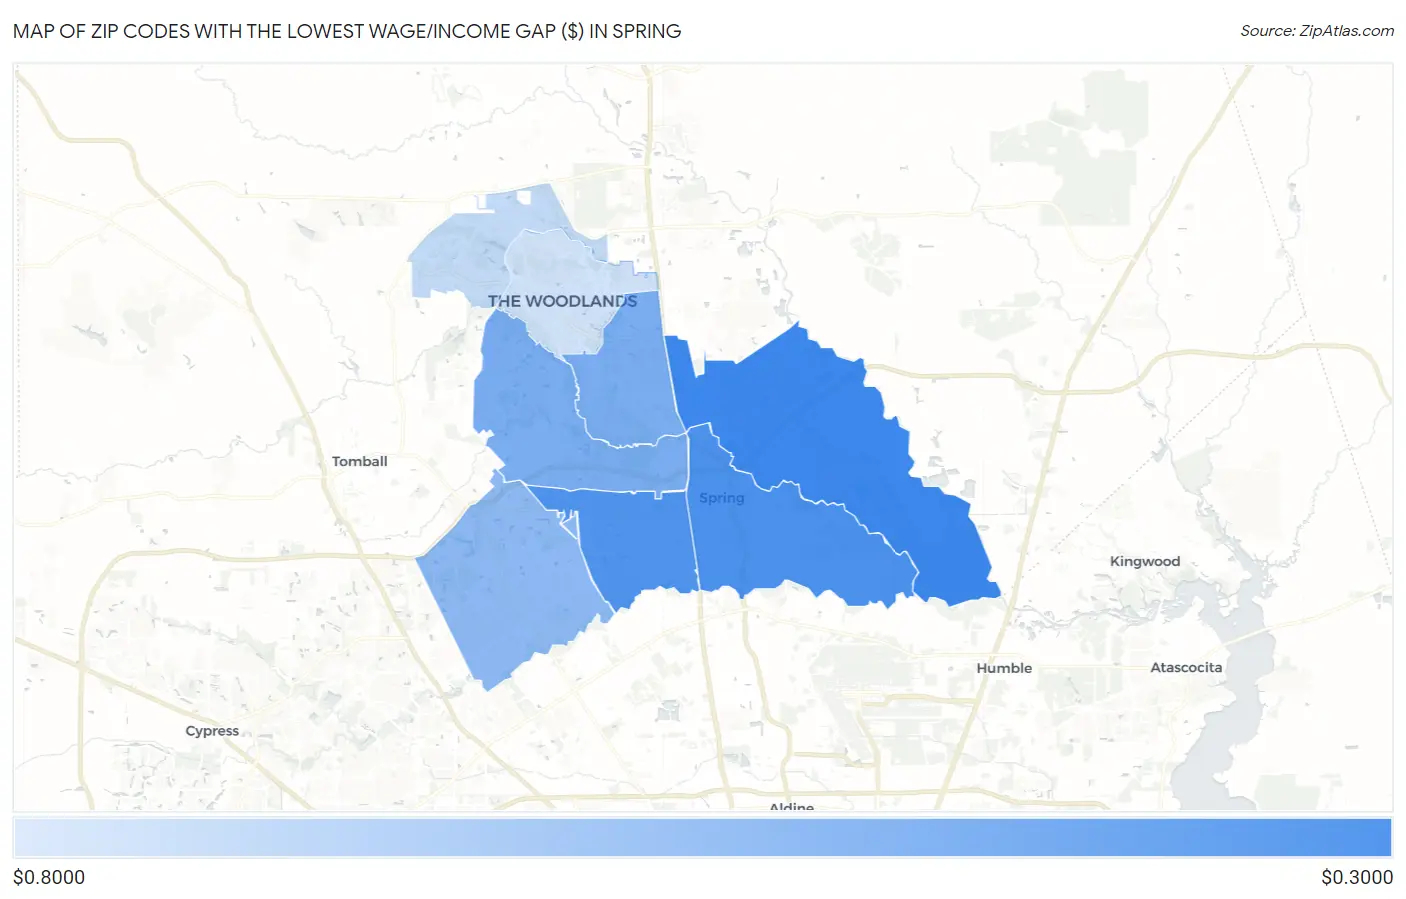
Task: Click the Spring label on map
Action: point(721,498)
